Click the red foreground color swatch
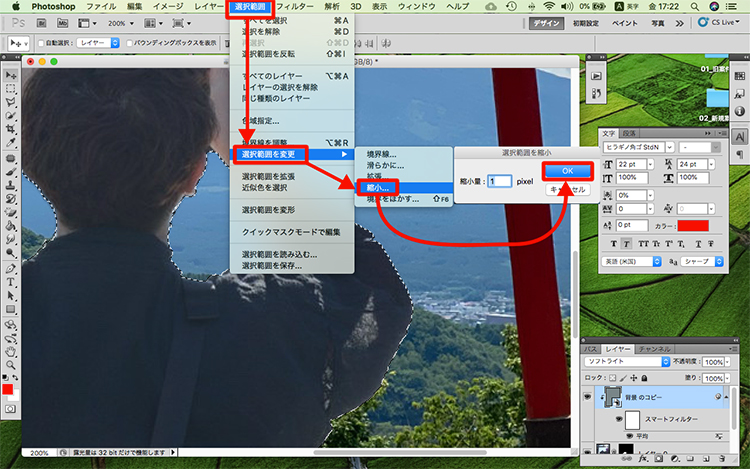This screenshot has height=469, width=750. pyautogui.click(x=7, y=390)
